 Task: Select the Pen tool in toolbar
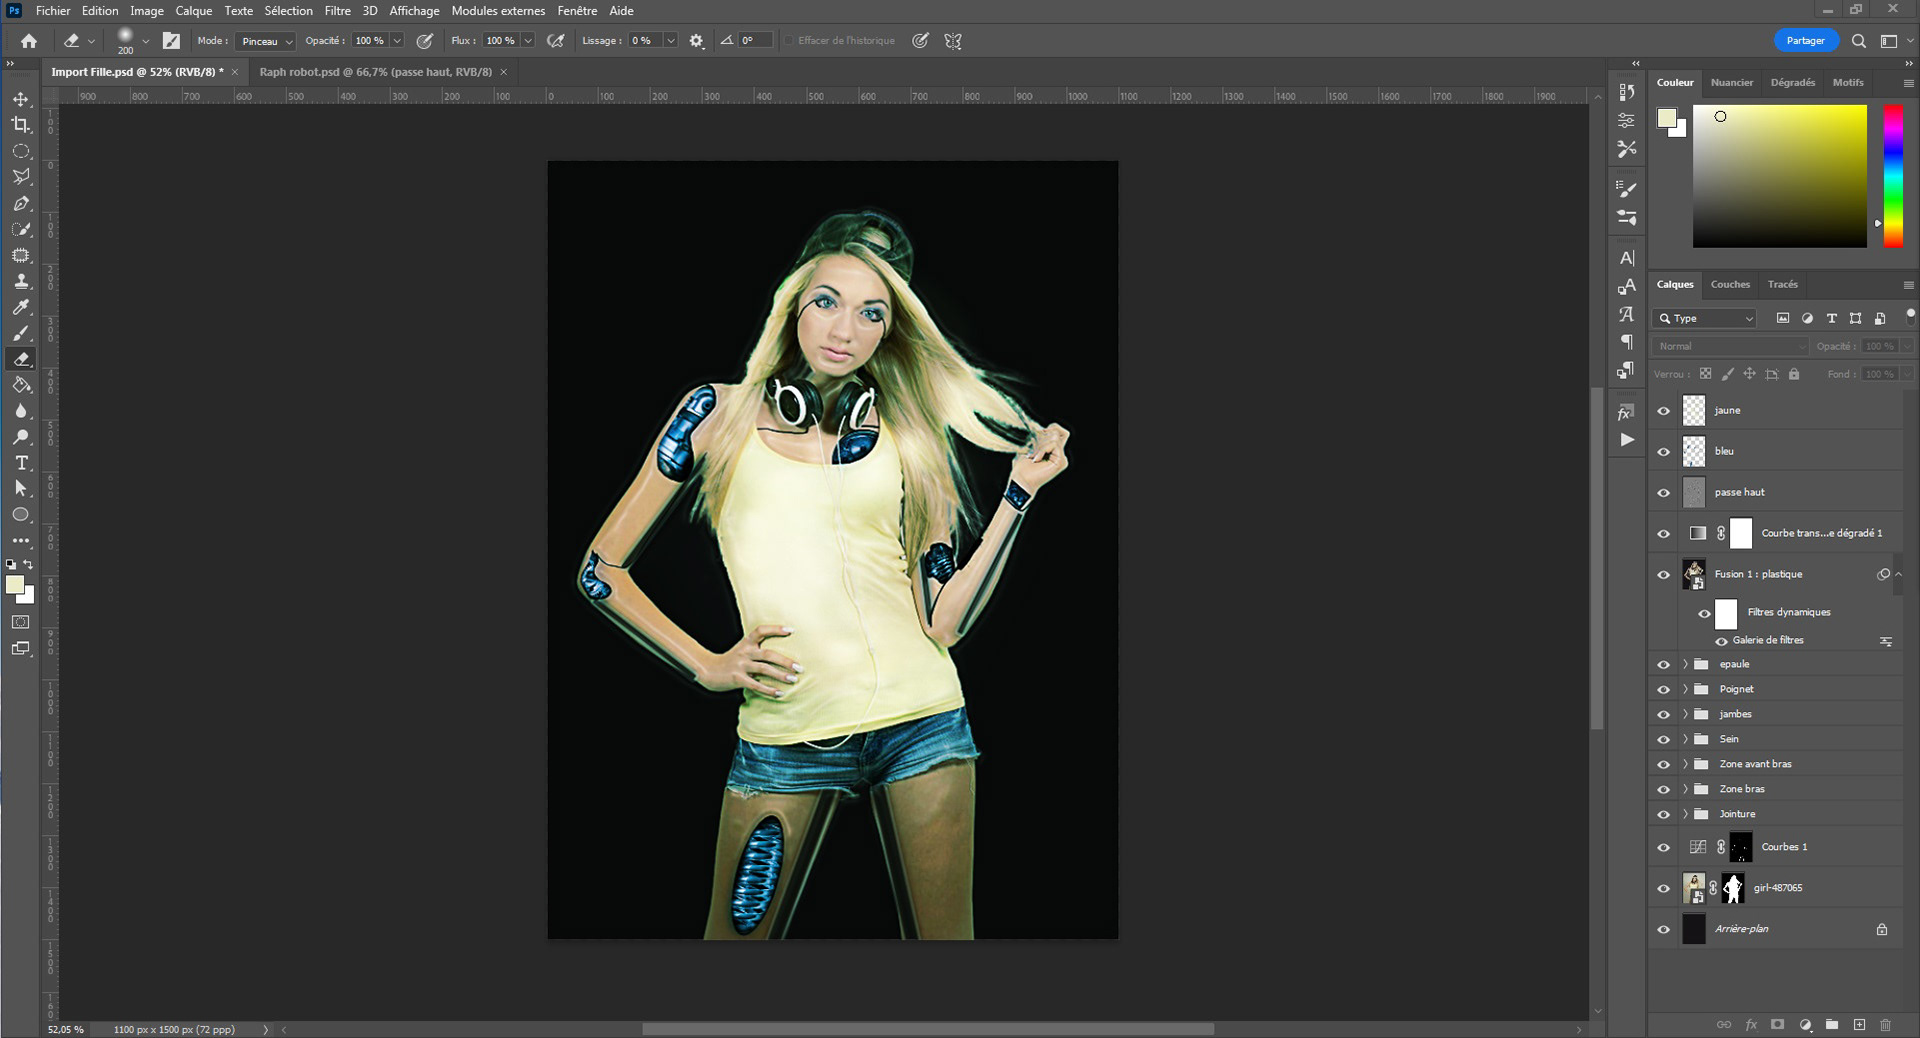click(21, 203)
